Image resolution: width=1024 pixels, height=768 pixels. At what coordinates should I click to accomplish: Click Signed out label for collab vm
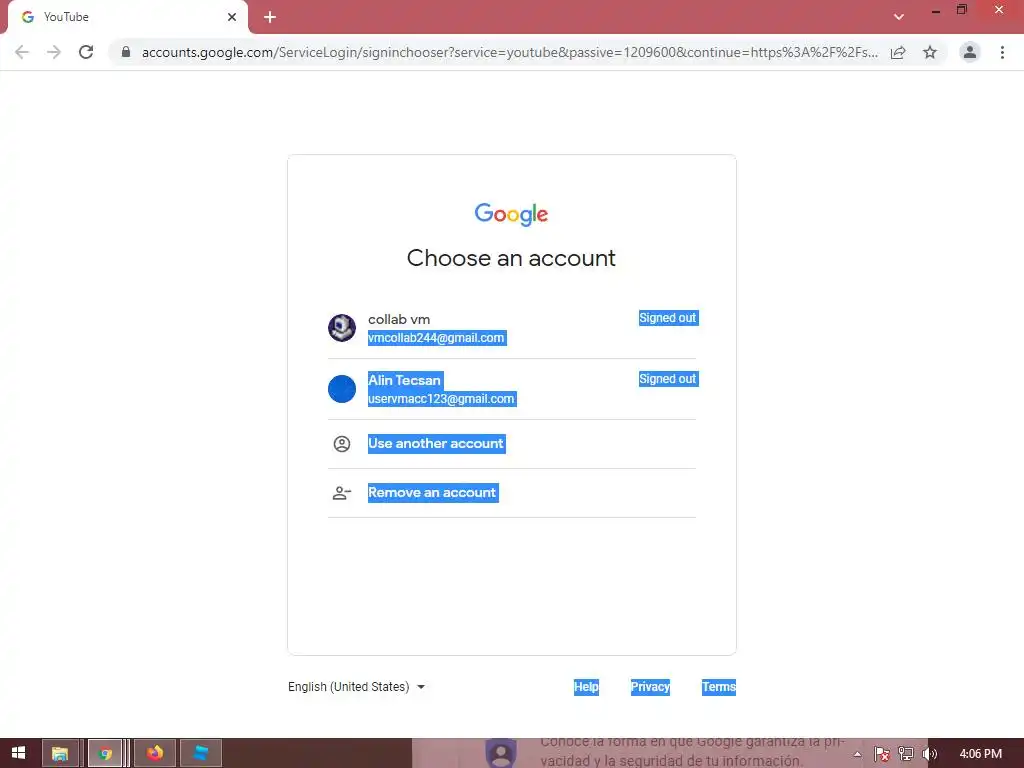[x=668, y=318]
